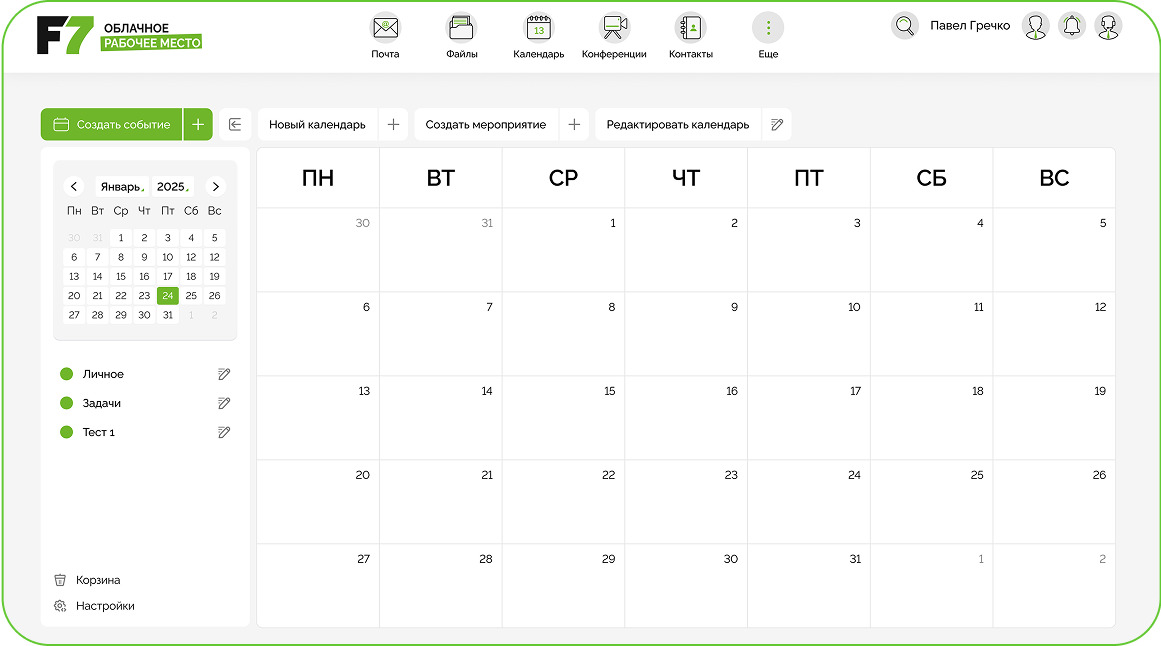Open the Конференции video conference icon

(614, 28)
